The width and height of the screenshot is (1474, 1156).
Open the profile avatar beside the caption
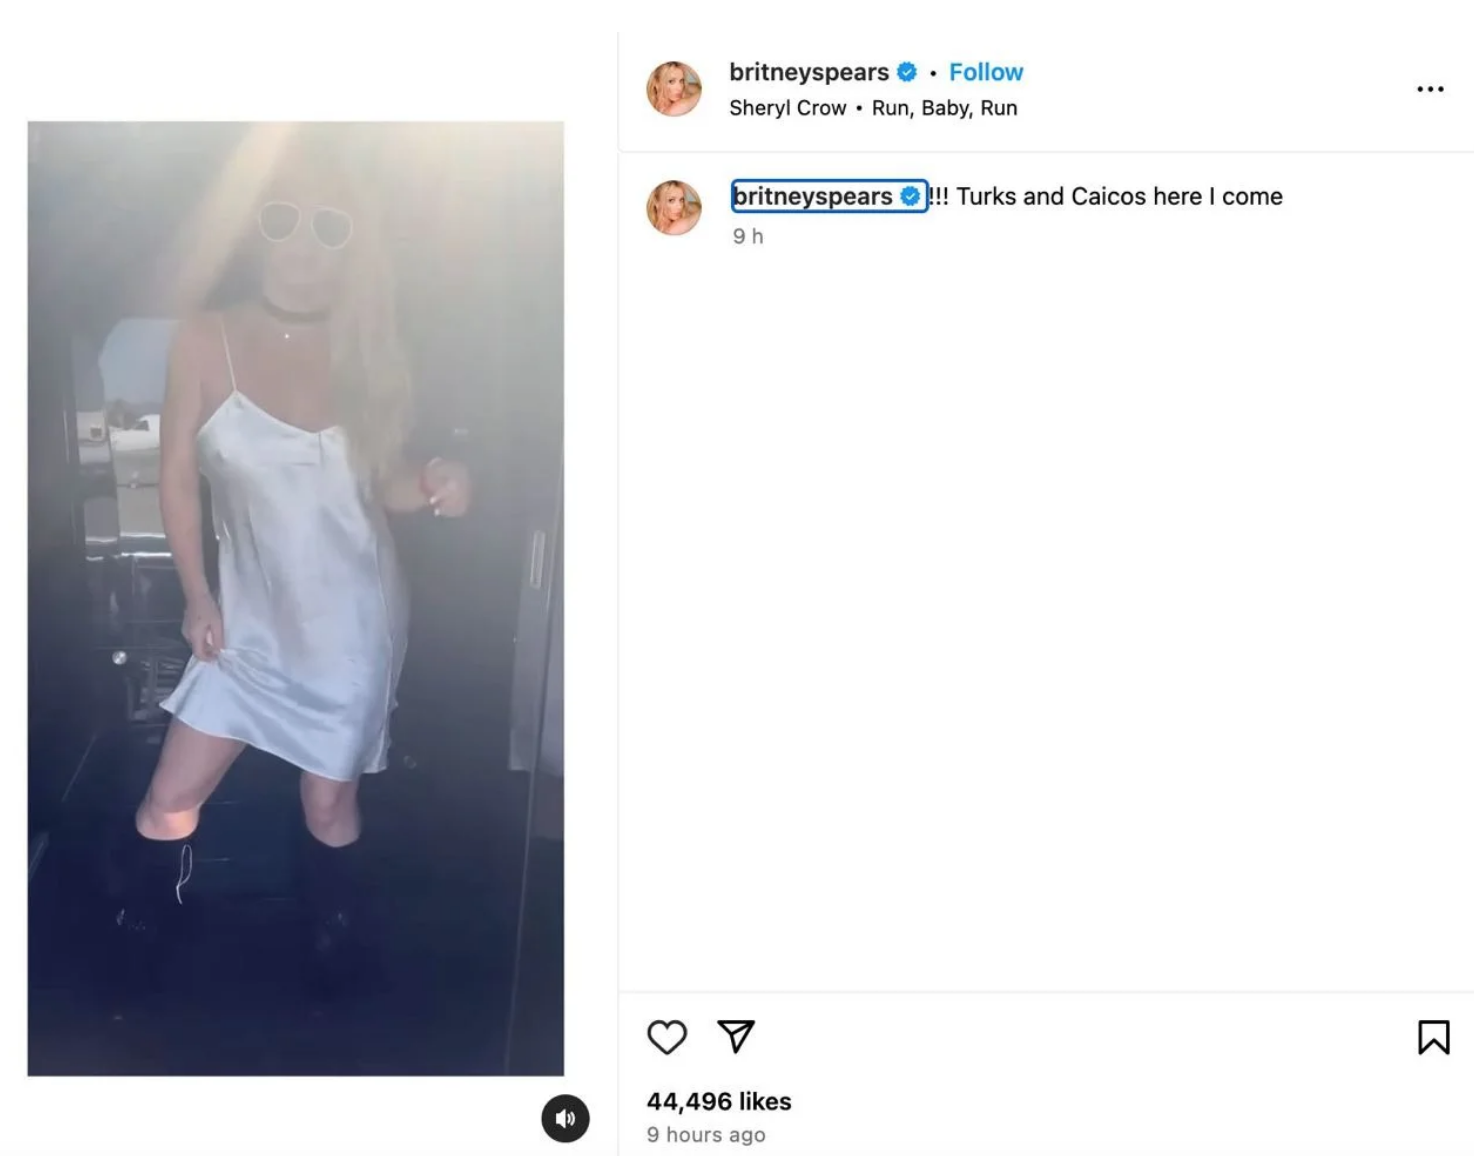pyautogui.click(x=674, y=207)
